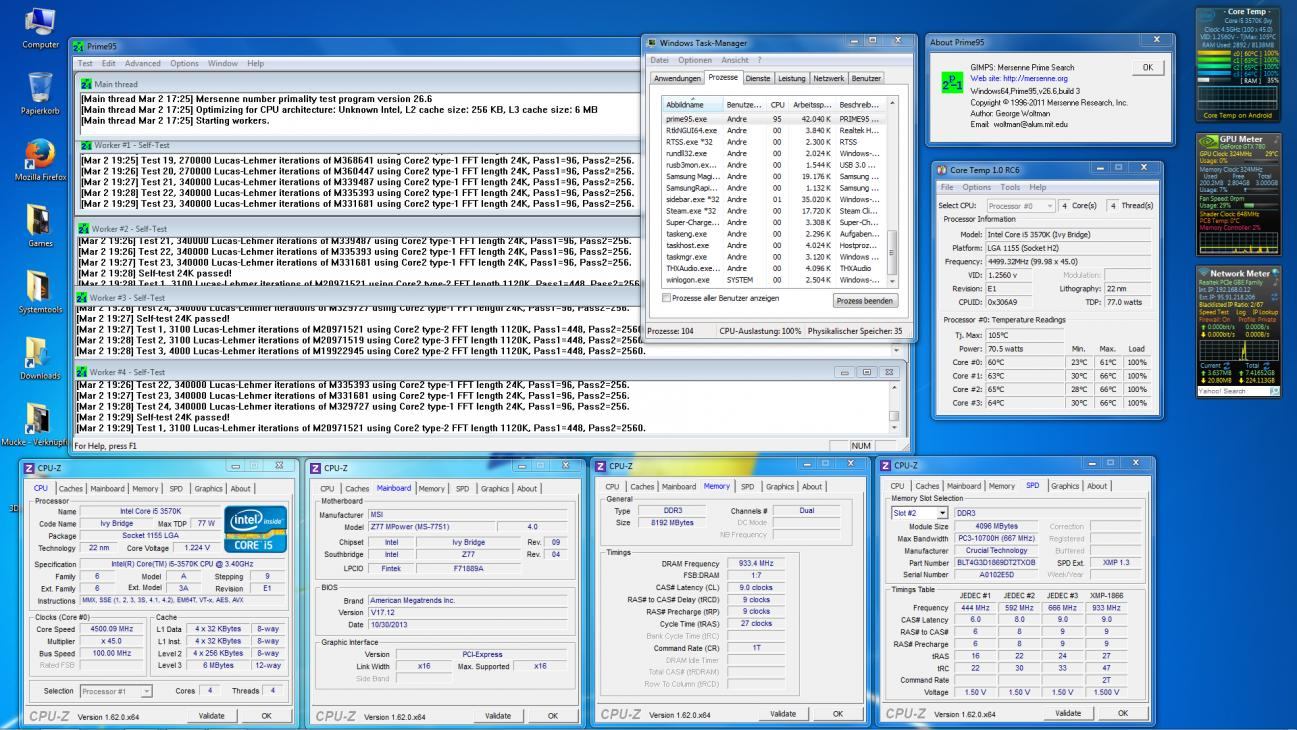
Task: Switch to the Dienste tab in Task-Manager
Action: point(758,78)
